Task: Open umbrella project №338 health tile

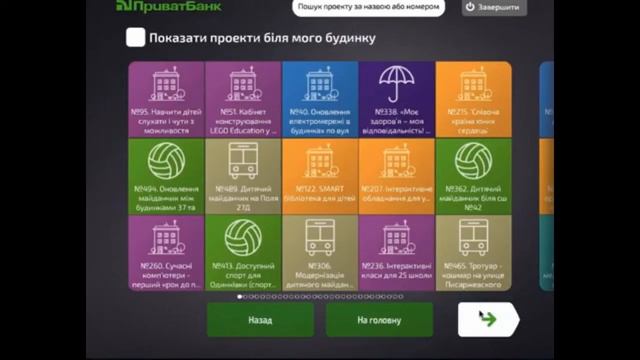Action: [397, 99]
